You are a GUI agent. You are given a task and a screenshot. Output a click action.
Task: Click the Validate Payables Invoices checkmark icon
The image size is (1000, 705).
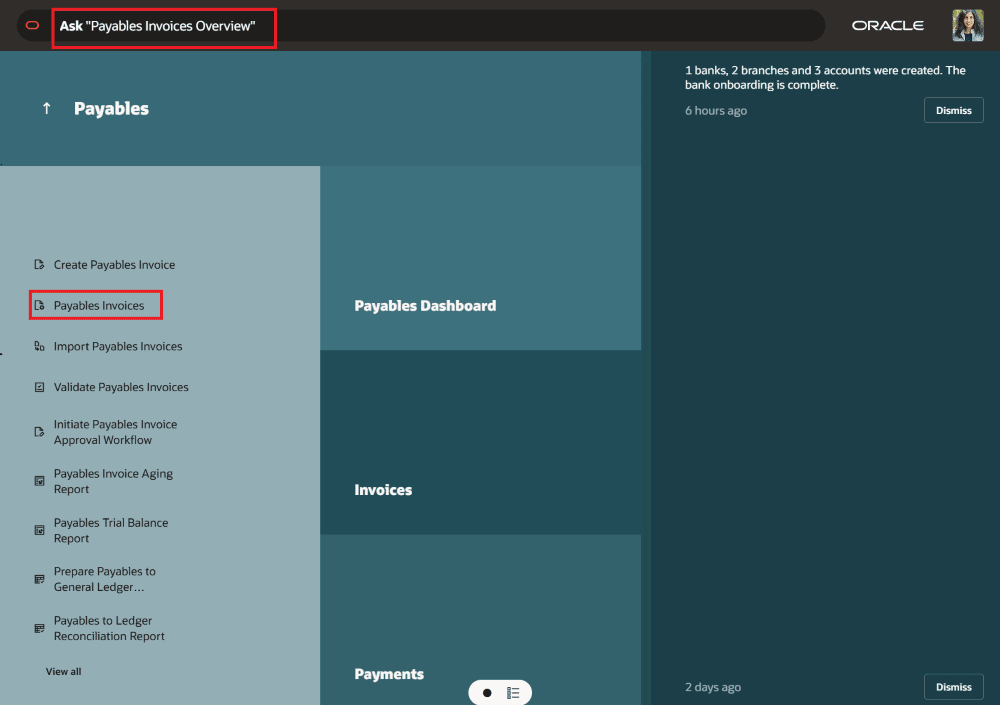(x=37, y=387)
